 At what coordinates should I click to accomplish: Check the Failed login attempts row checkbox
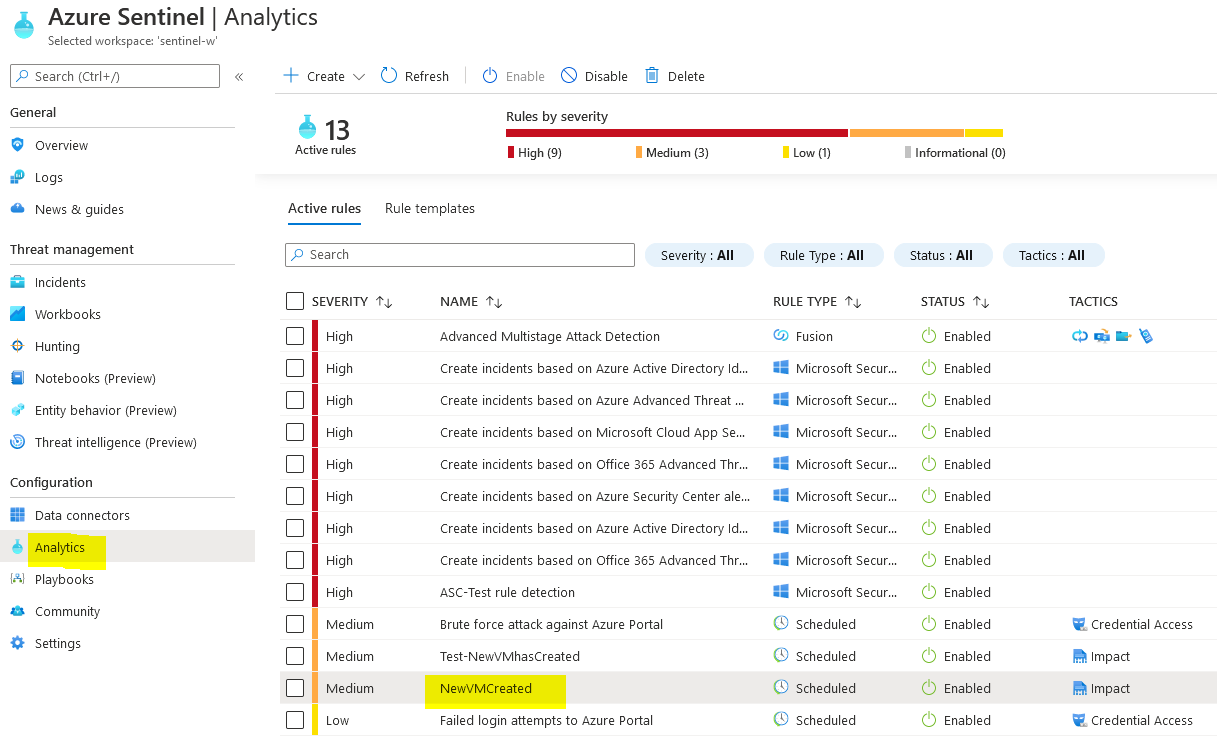click(x=295, y=720)
